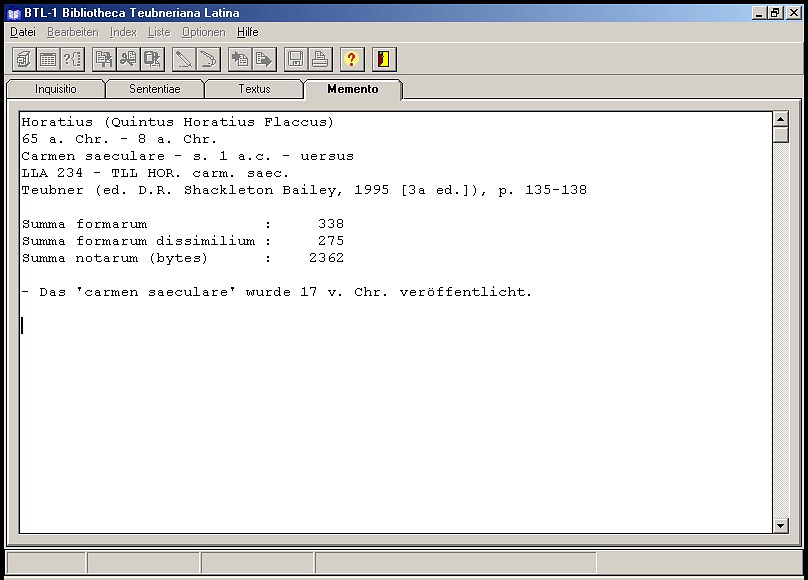Click the file cabinet toolbar icon
Image resolution: width=808 pixels, height=580 pixels.
tap(24, 59)
